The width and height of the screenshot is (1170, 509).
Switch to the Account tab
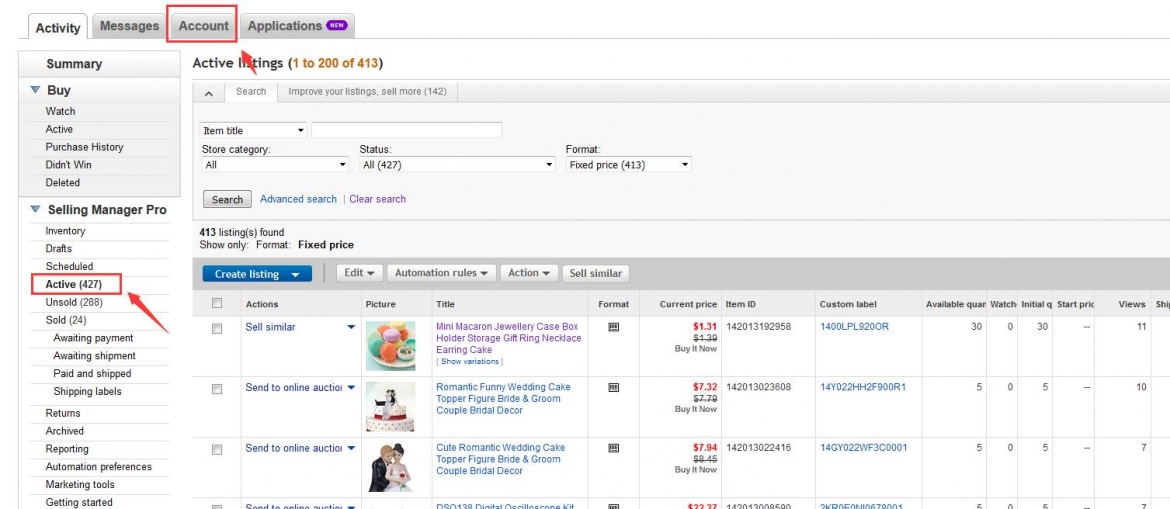(x=204, y=26)
